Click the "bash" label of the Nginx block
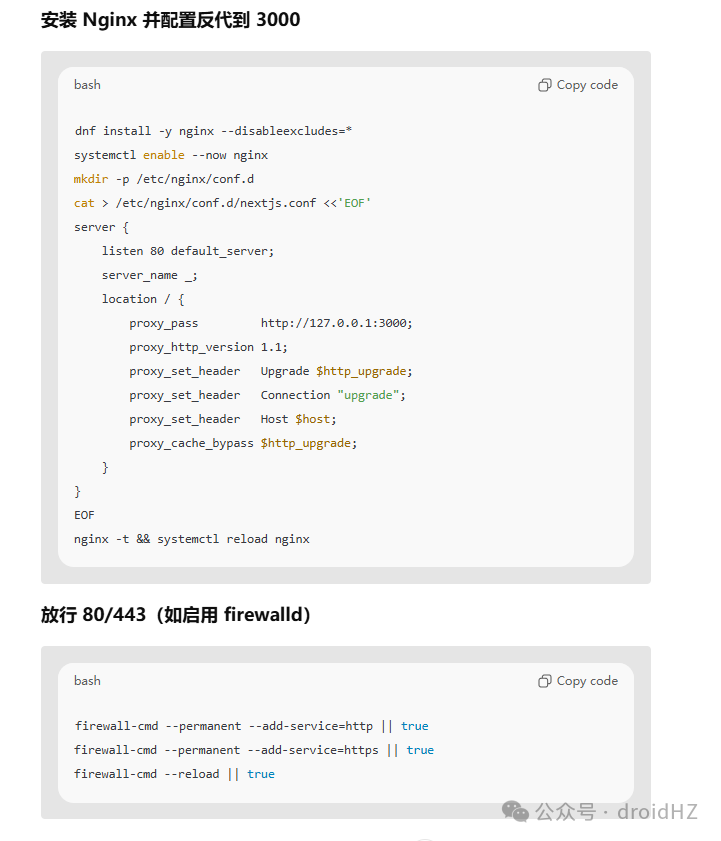 pos(87,85)
